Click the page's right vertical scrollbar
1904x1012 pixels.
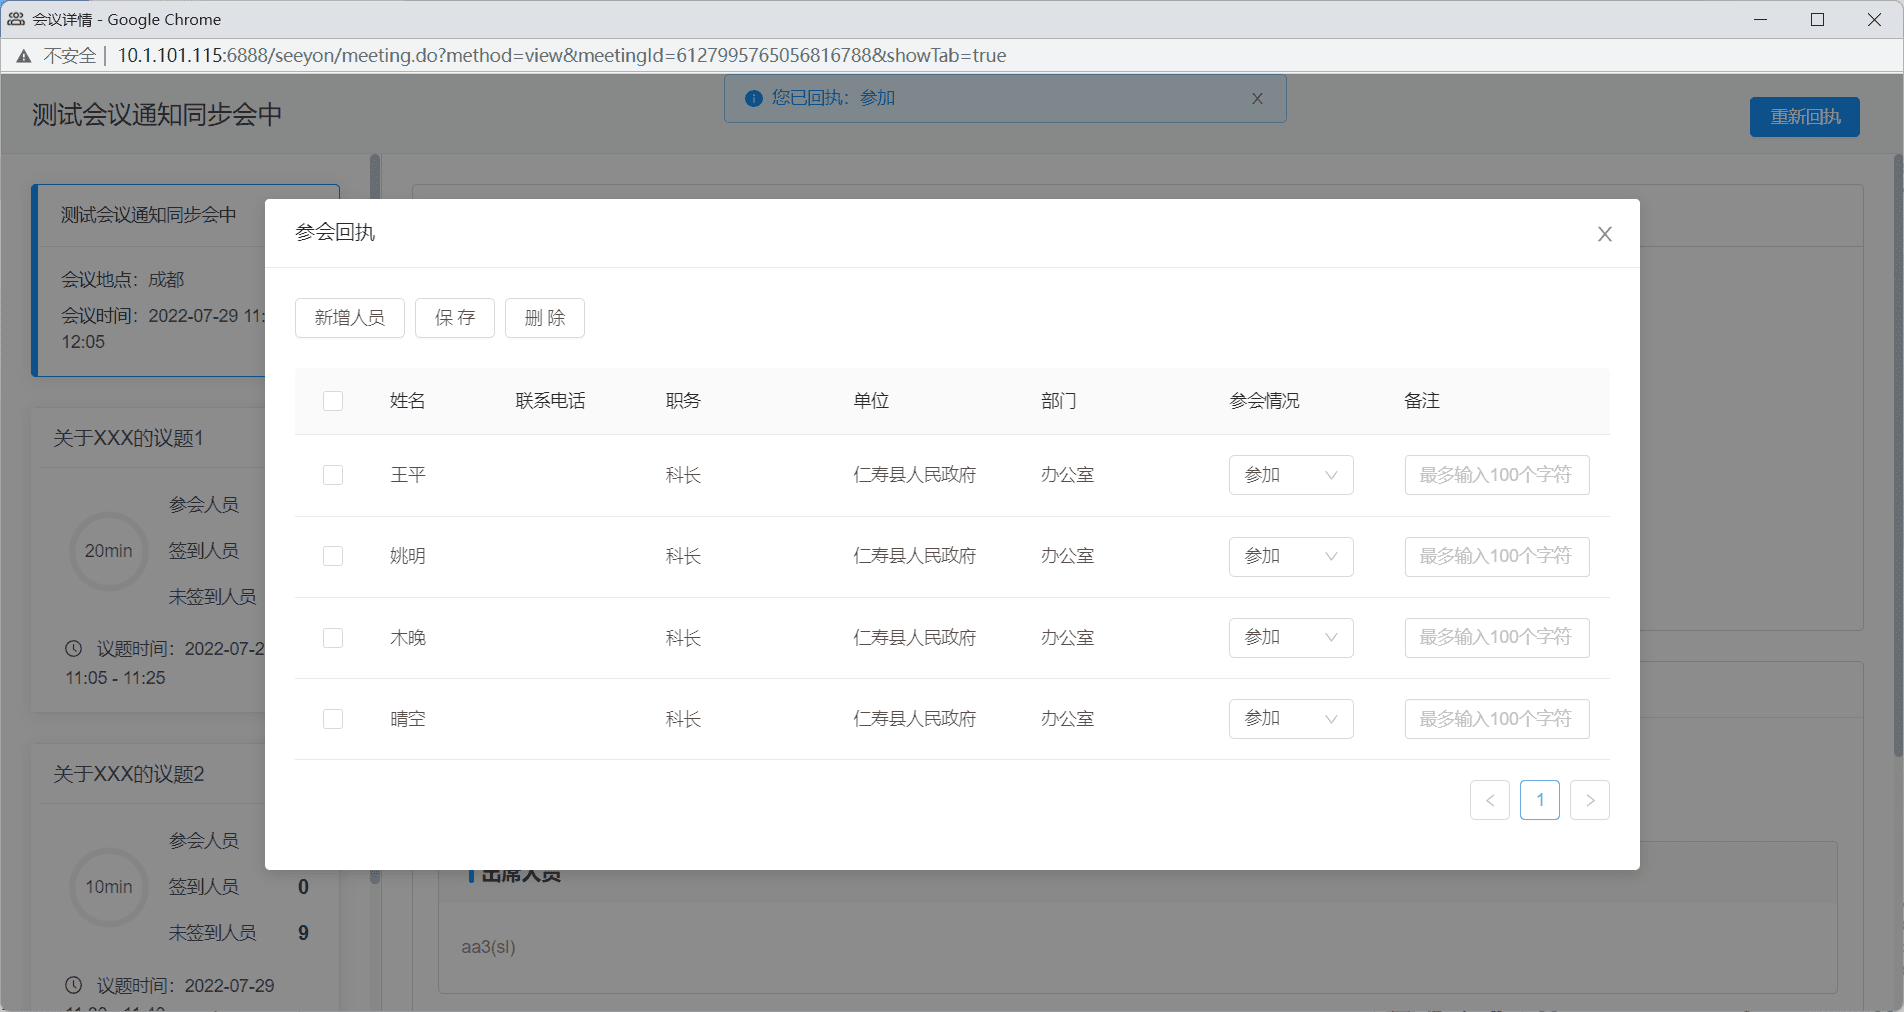click(1897, 455)
